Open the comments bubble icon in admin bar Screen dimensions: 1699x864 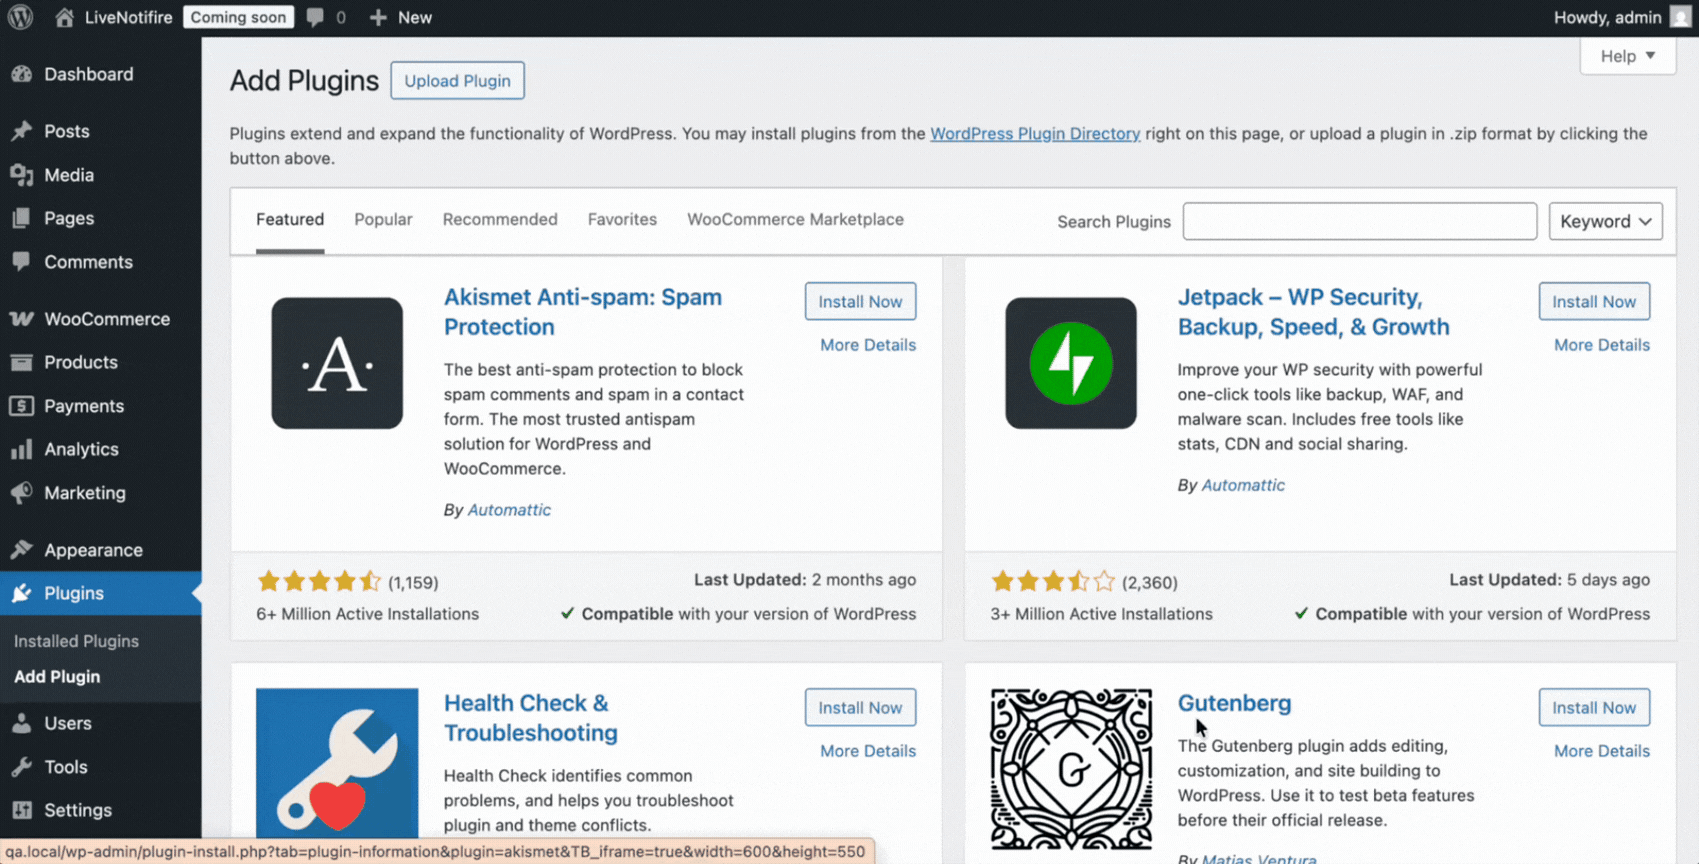[315, 17]
